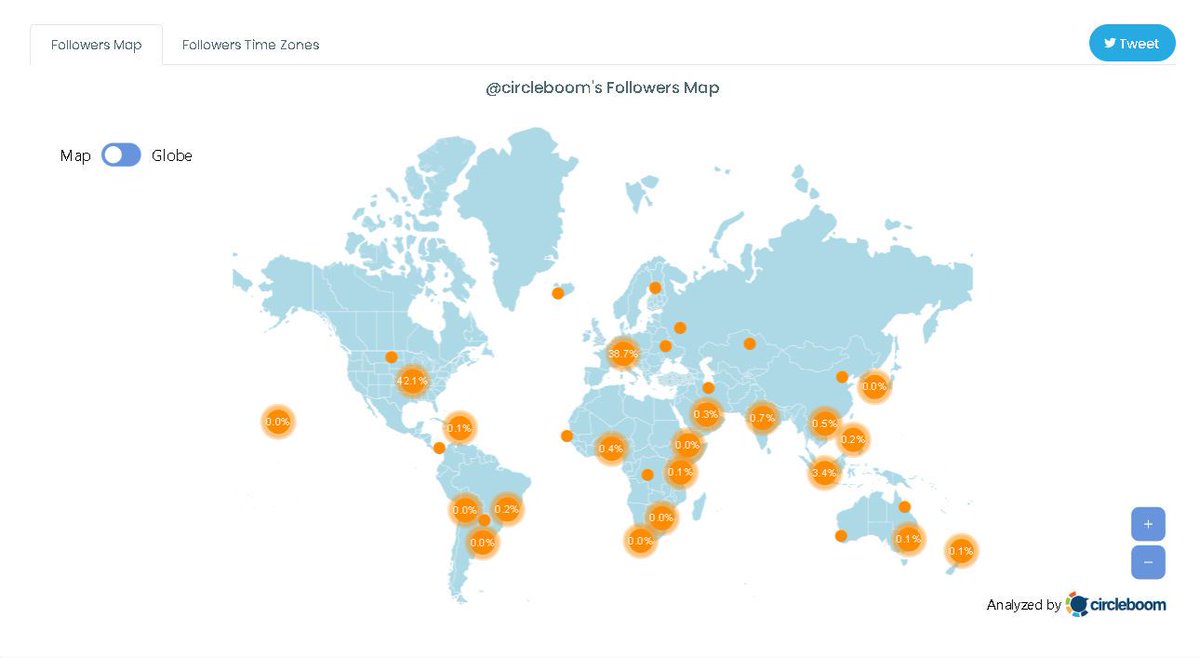Select the 0.7% marker over India
This screenshot has width=1200, height=658.
coord(762,418)
